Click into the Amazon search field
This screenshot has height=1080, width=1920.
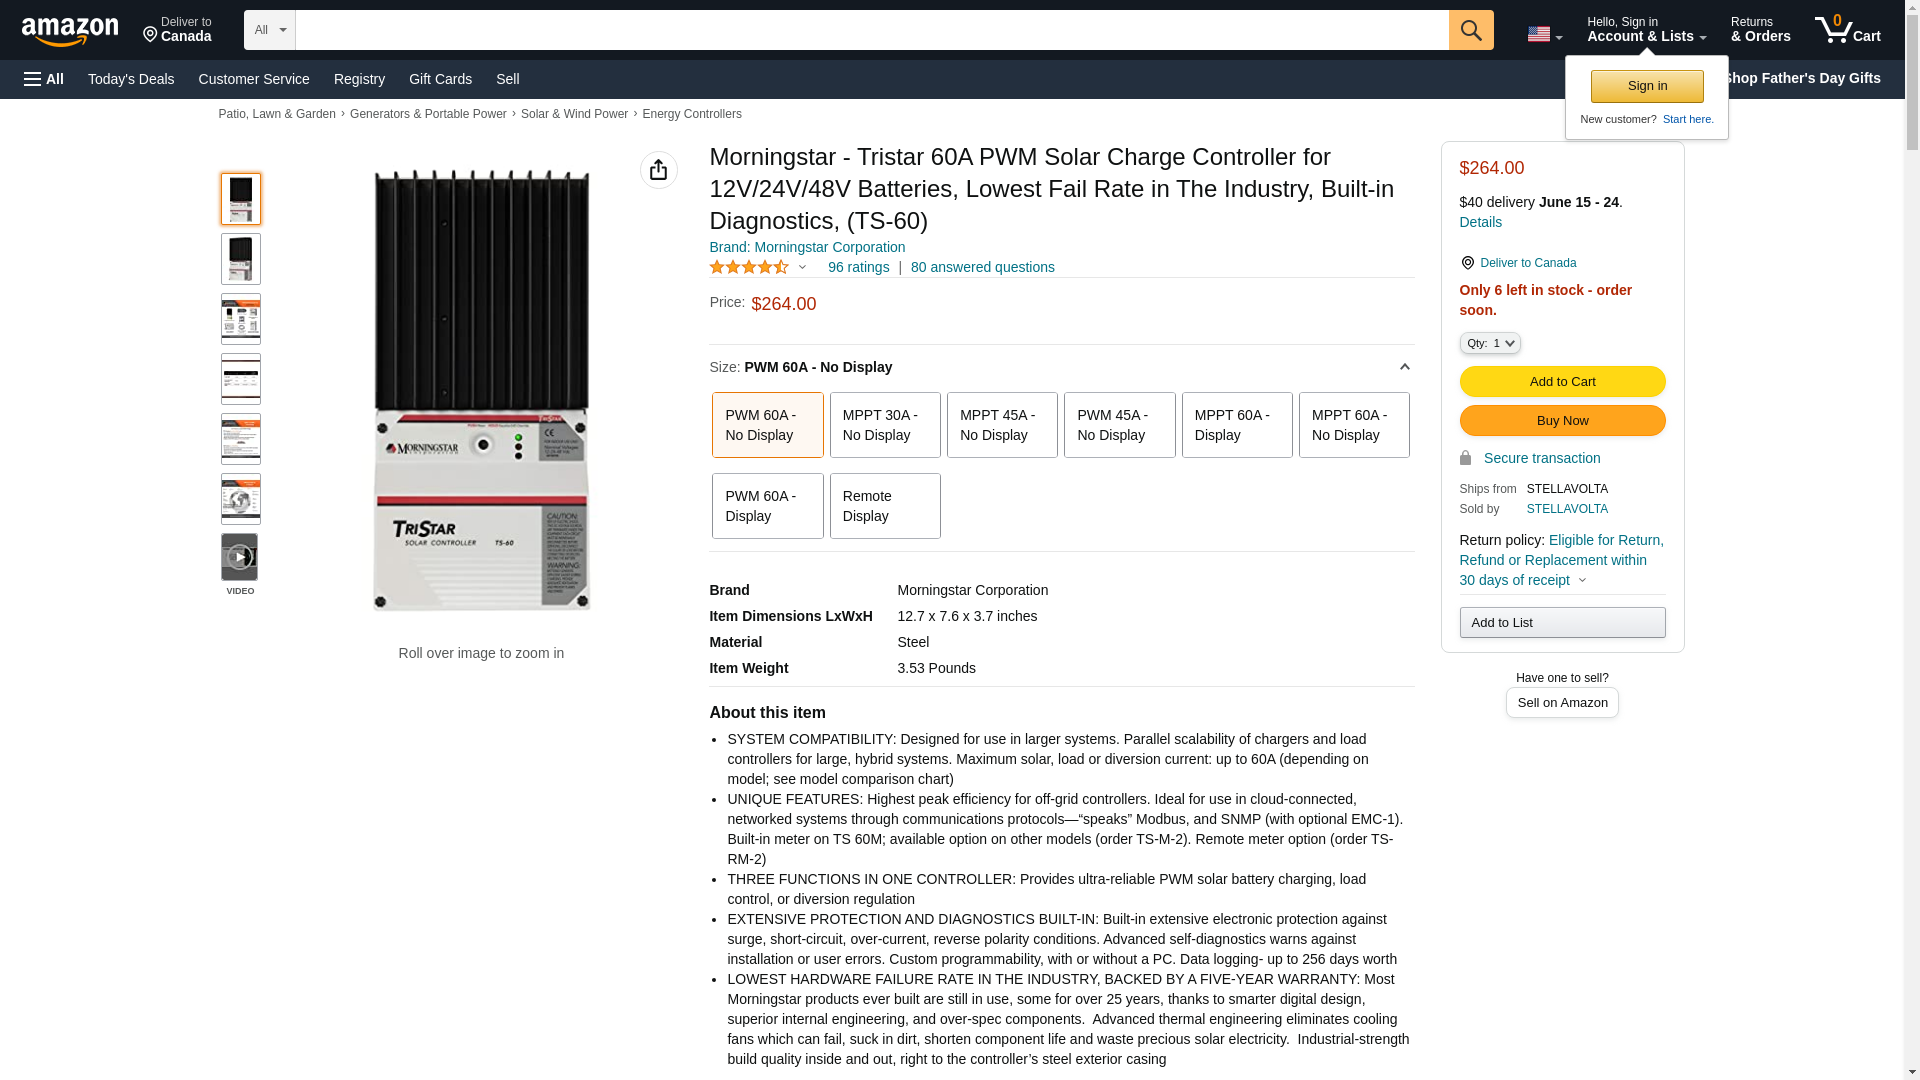click(x=870, y=30)
